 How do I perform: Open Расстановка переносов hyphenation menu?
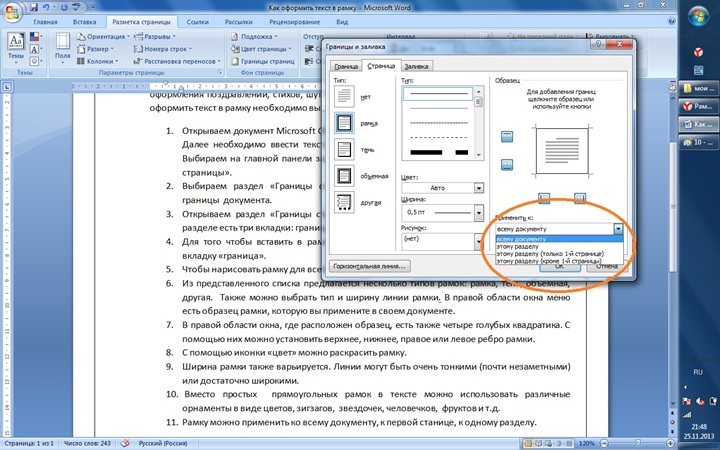click(x=177, y=61)
